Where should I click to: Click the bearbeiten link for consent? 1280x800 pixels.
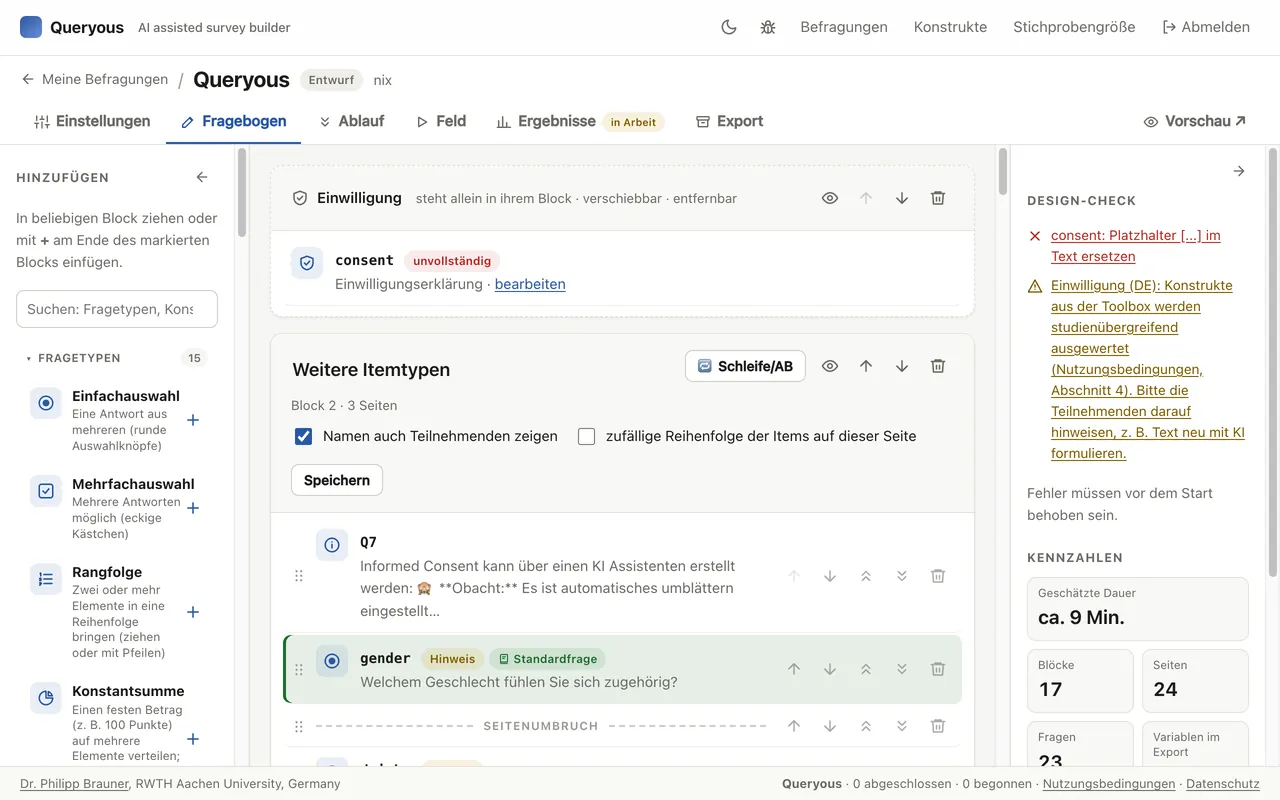[530, 284]
